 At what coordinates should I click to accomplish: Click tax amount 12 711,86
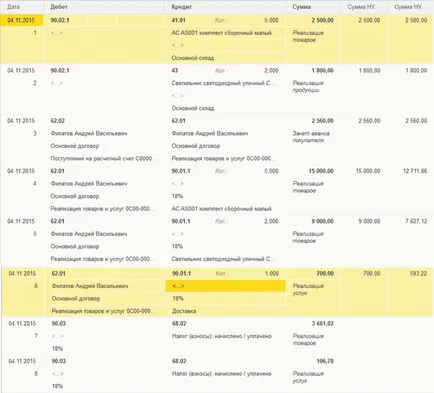[x=415, y=171]
